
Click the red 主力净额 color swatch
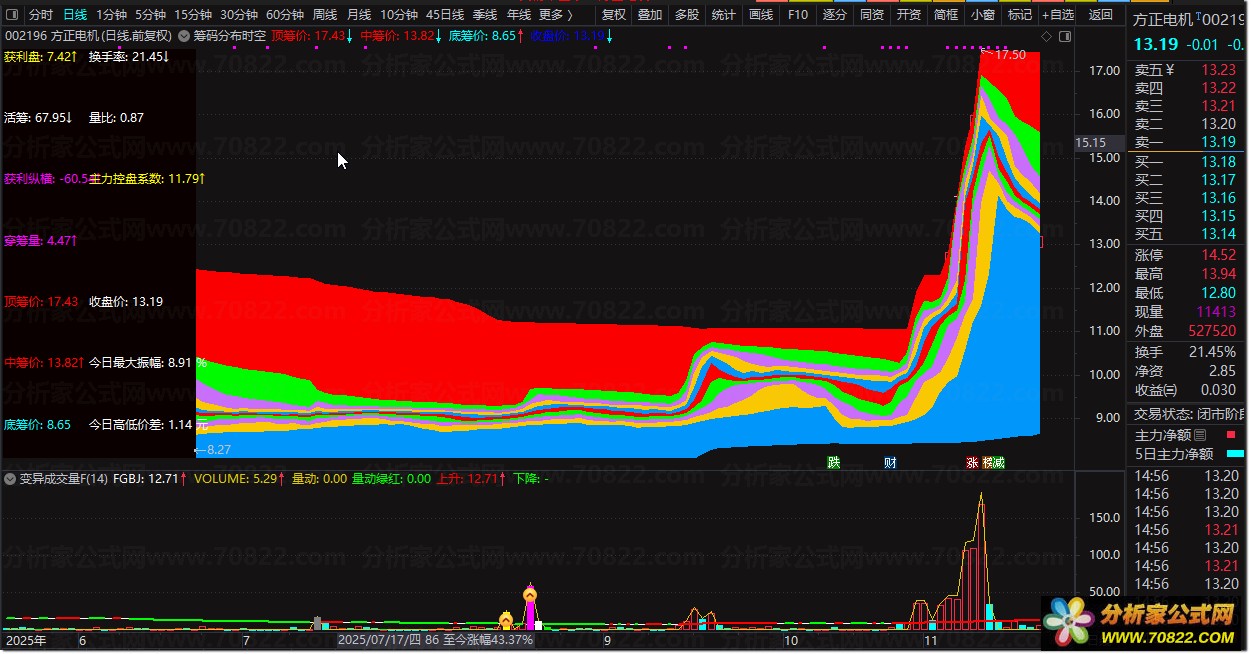pos(1230,435)
